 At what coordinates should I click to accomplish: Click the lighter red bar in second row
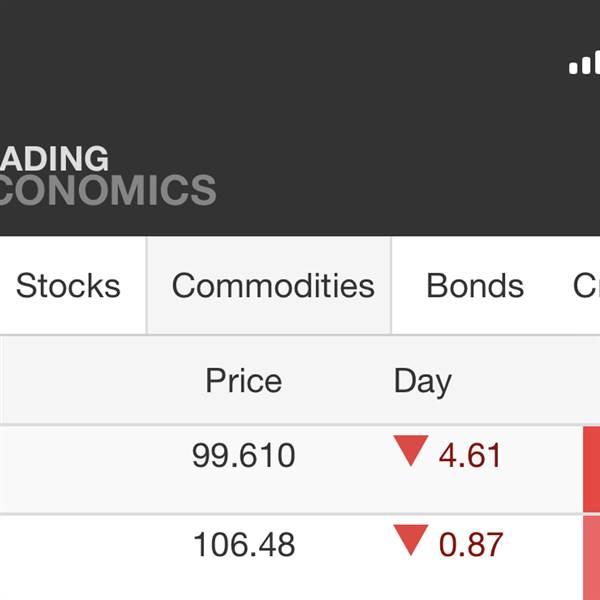click(x=592, y=558)
